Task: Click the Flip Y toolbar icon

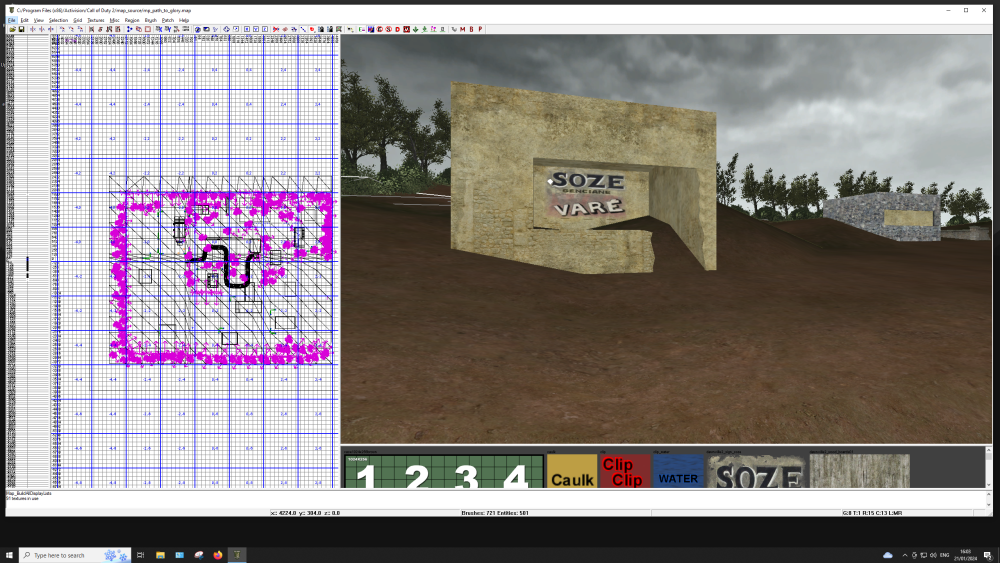Action: (42, 29)
